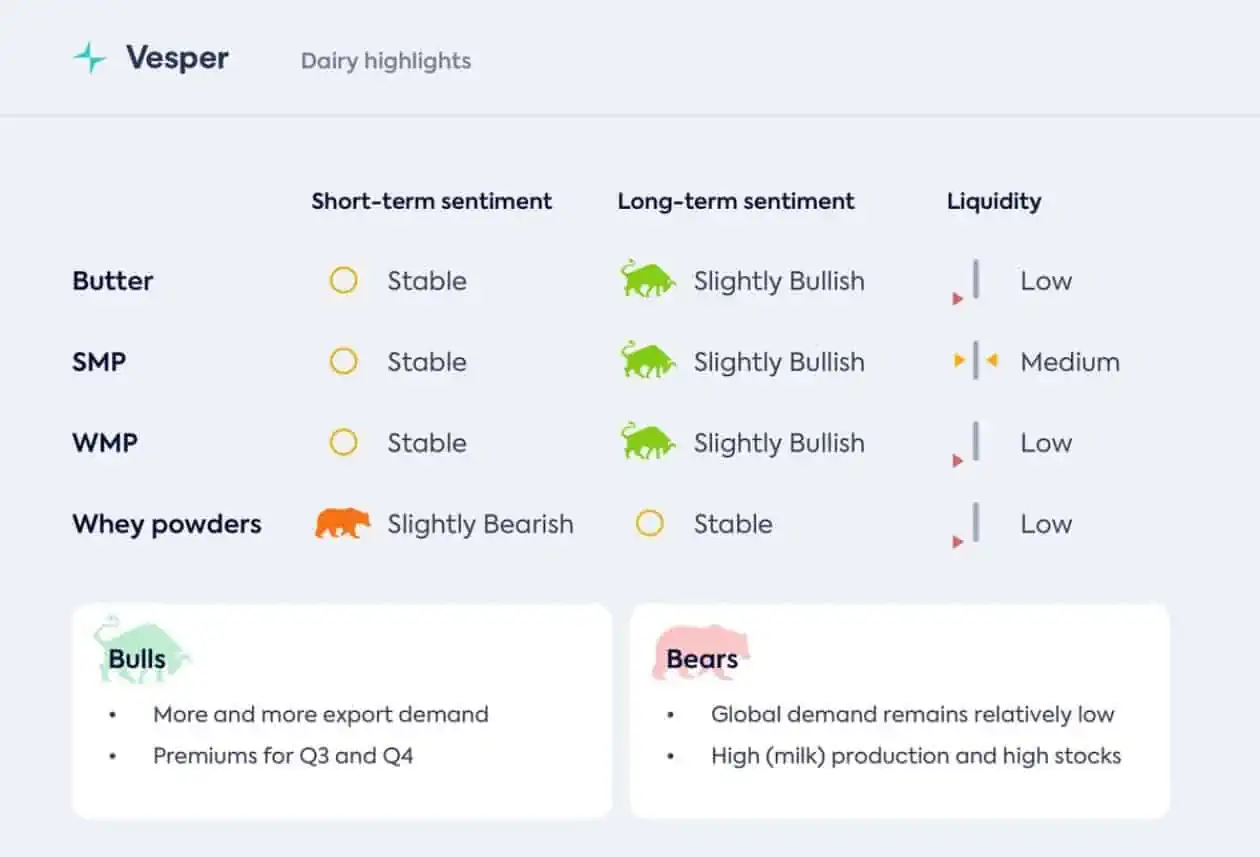Click the Butter low liquidity indicator

(967, 283)
